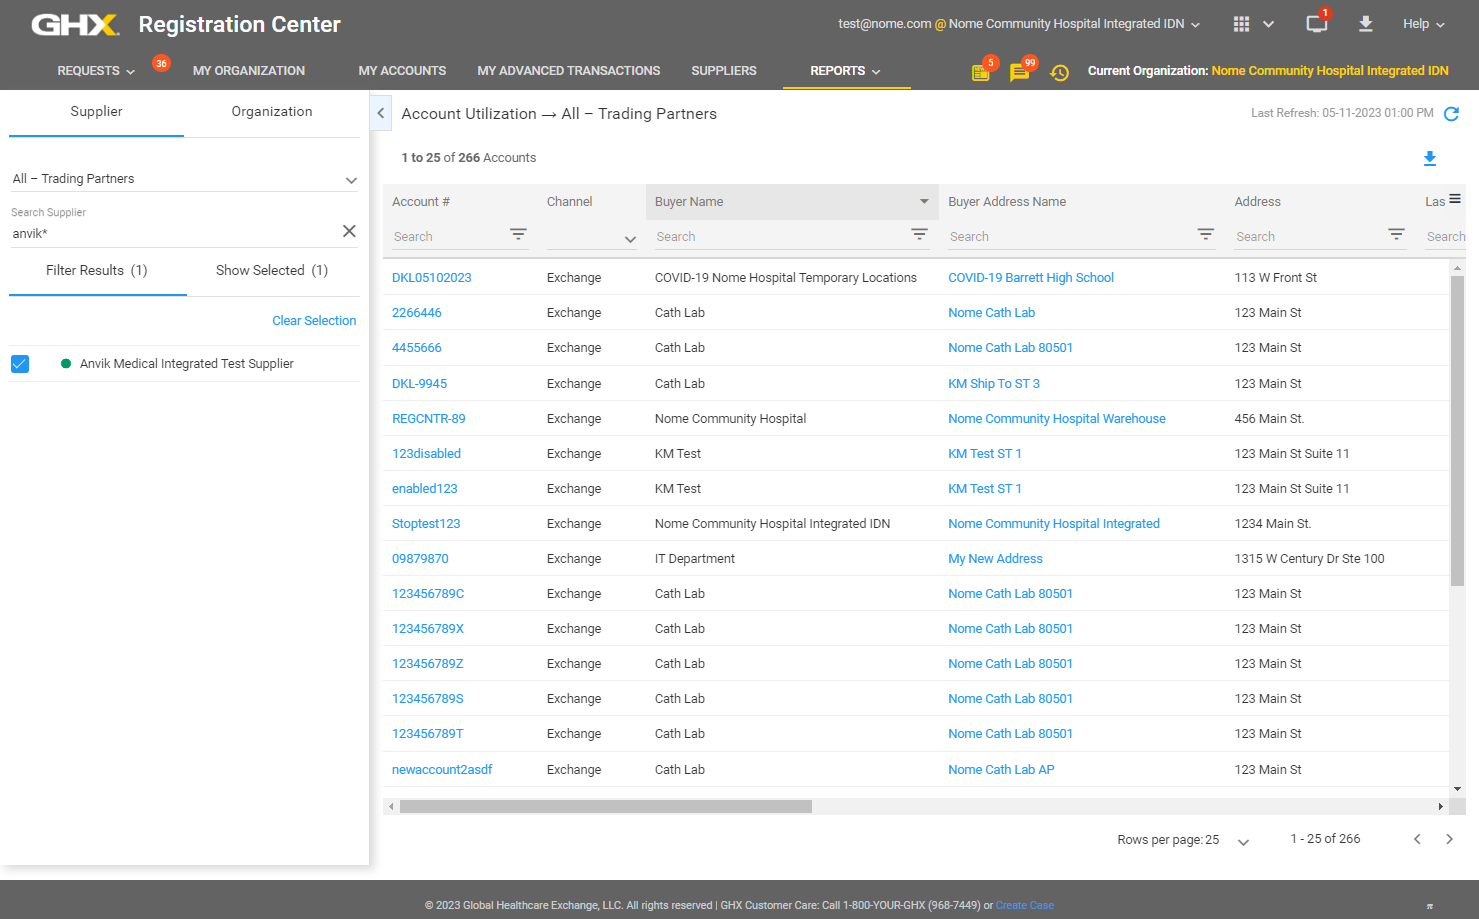Screen dimensions: 1479x919
Task: Open the apps grid menu
Action: [x=1241, y=24]
